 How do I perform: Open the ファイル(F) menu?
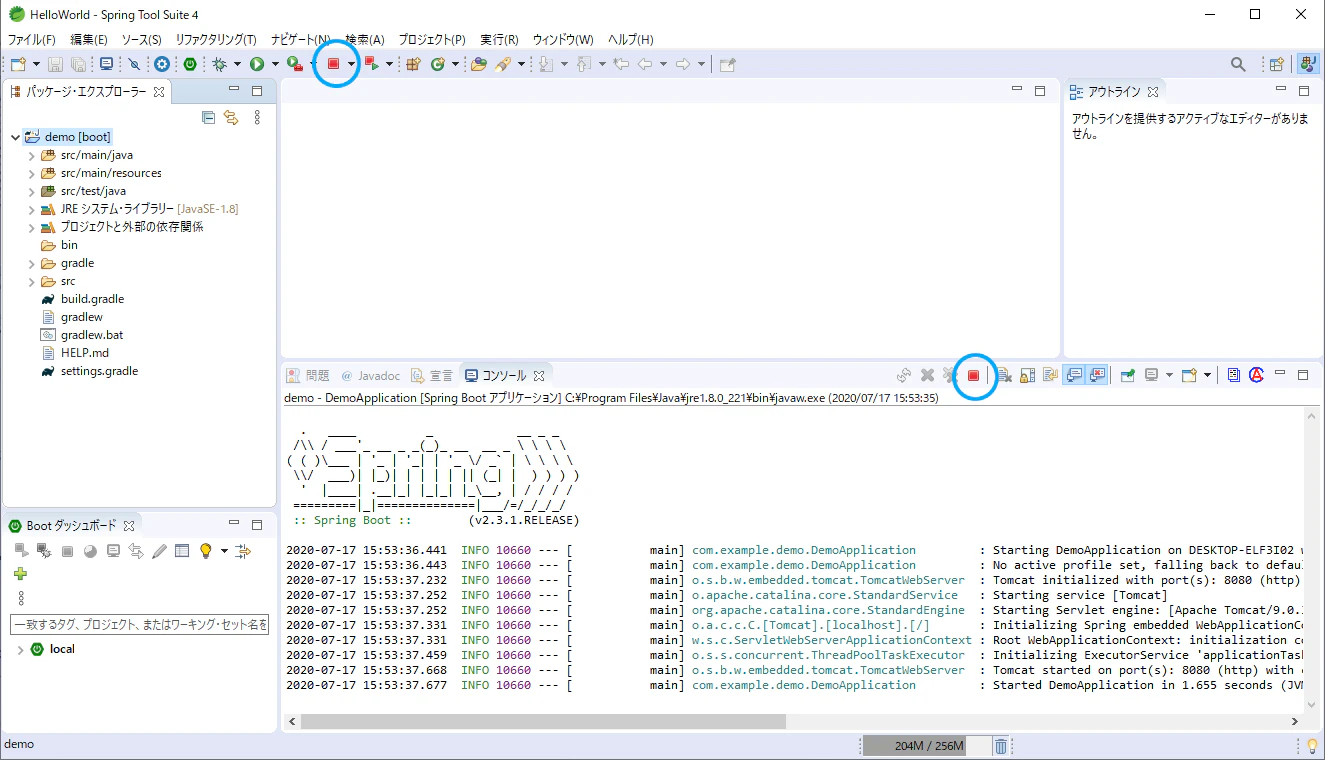click(x=32, y=39)
